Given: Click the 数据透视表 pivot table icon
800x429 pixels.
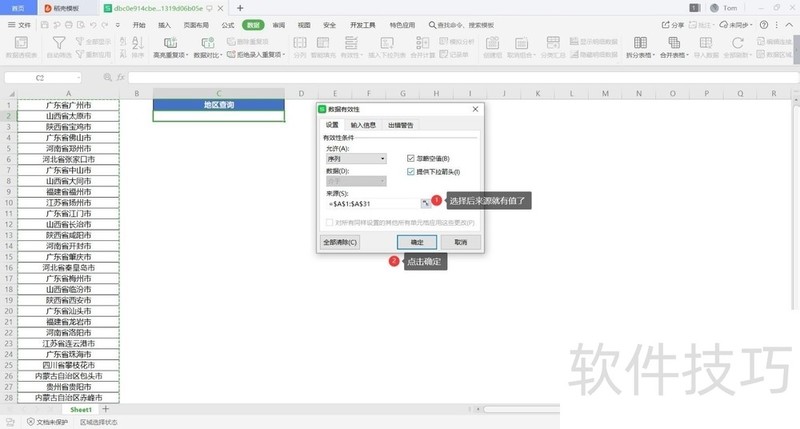Looking at the screenshot, I should (21, 43).
